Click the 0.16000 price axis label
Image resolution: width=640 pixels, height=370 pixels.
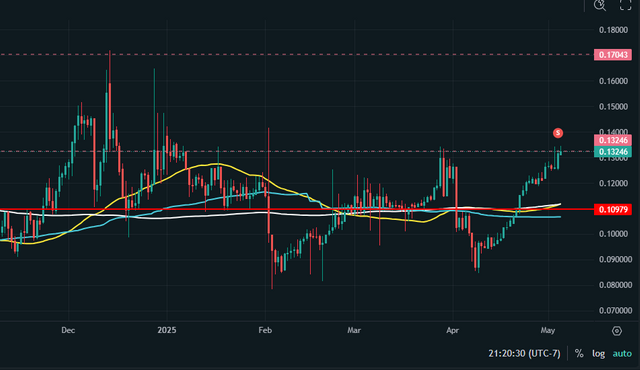pos(613,81)
